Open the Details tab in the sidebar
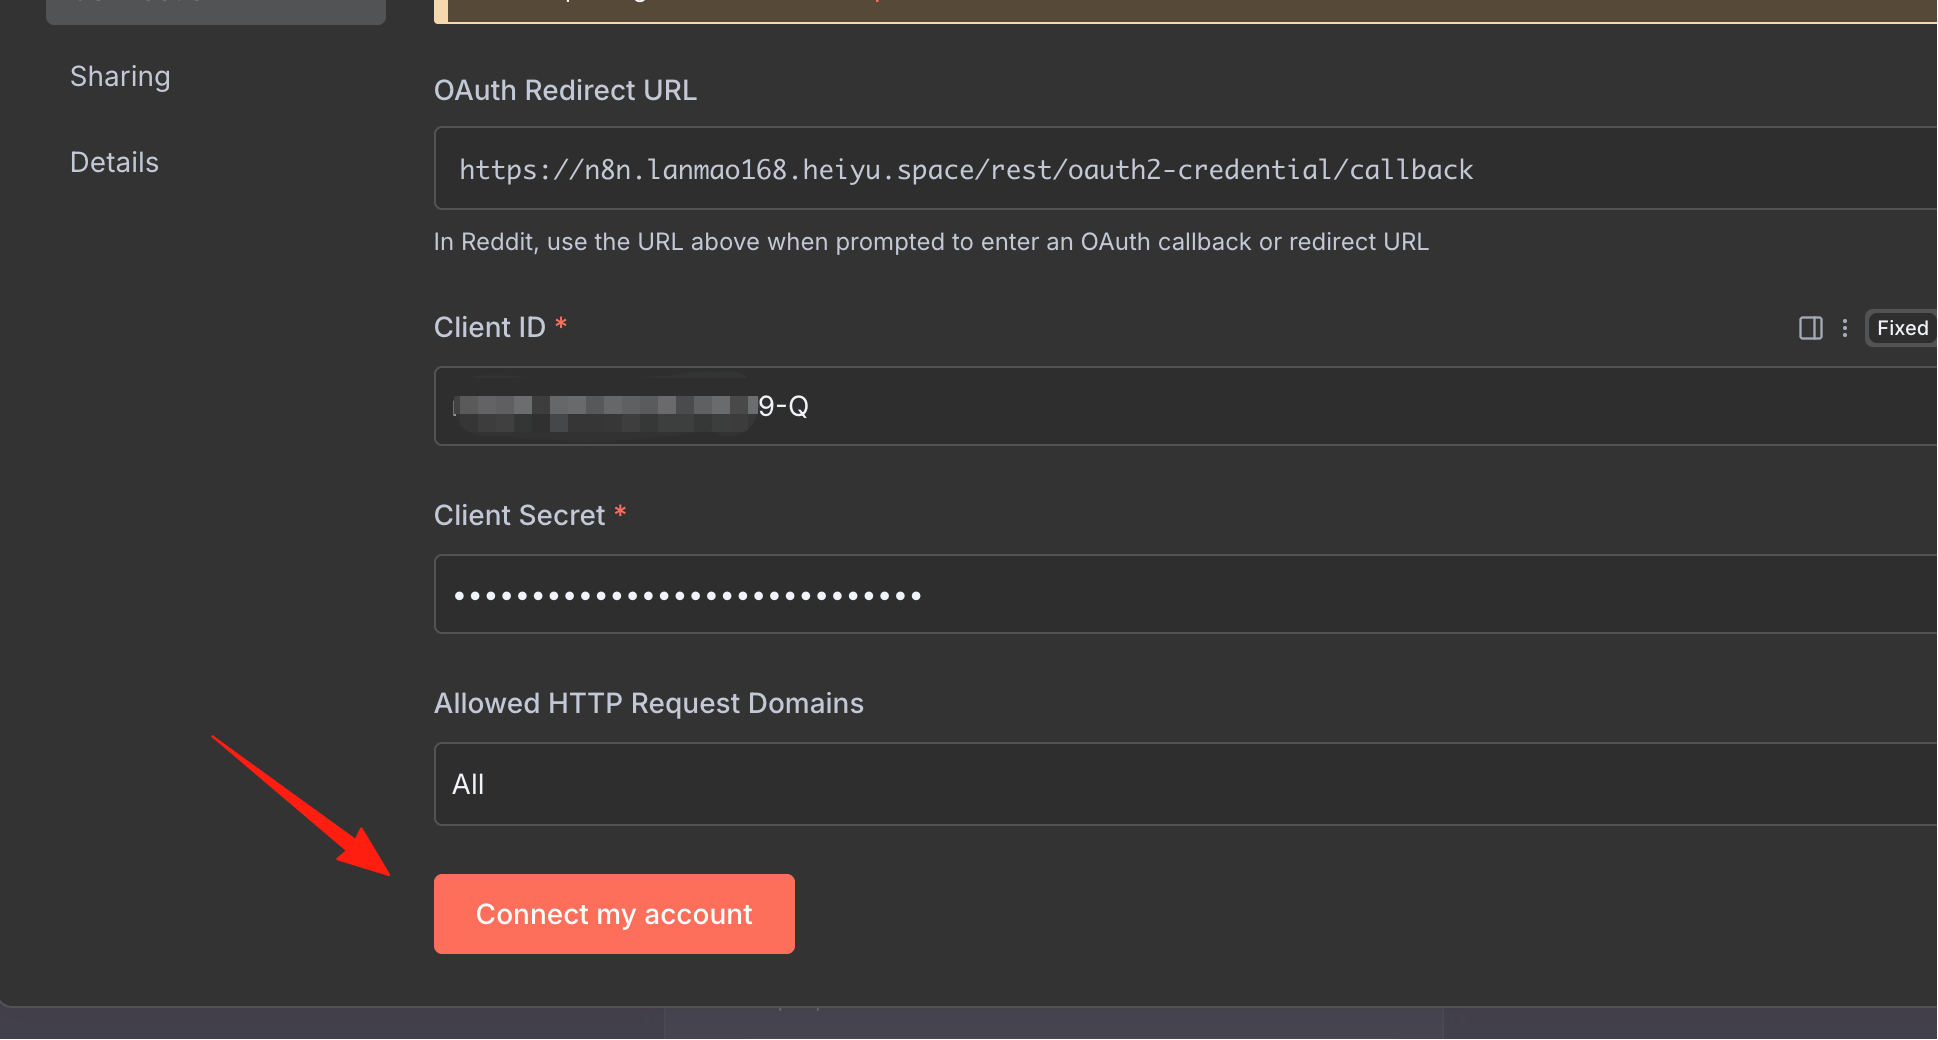The width and height of the screenshot is (1938, 1040). coord(114,163)
